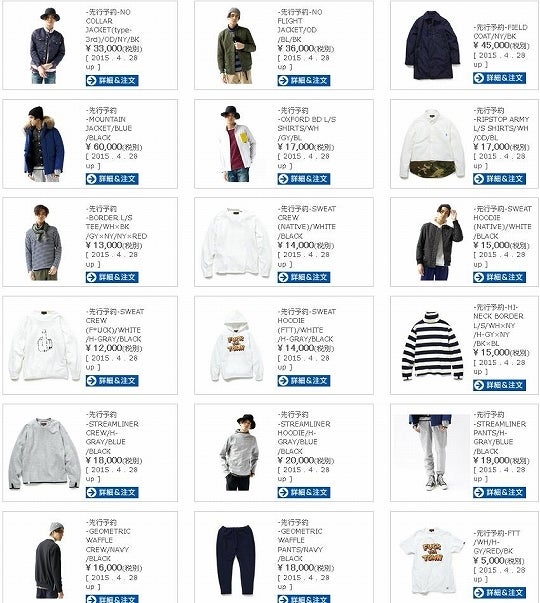Open the white FTT t-shirt product image
This screenshot has width=540, height=603.
[432, 563]
